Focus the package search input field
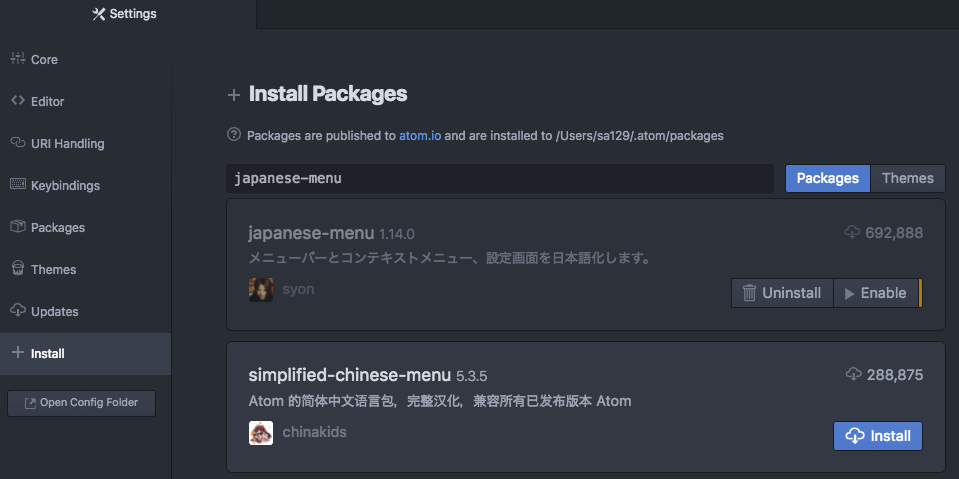 (500, 179)
